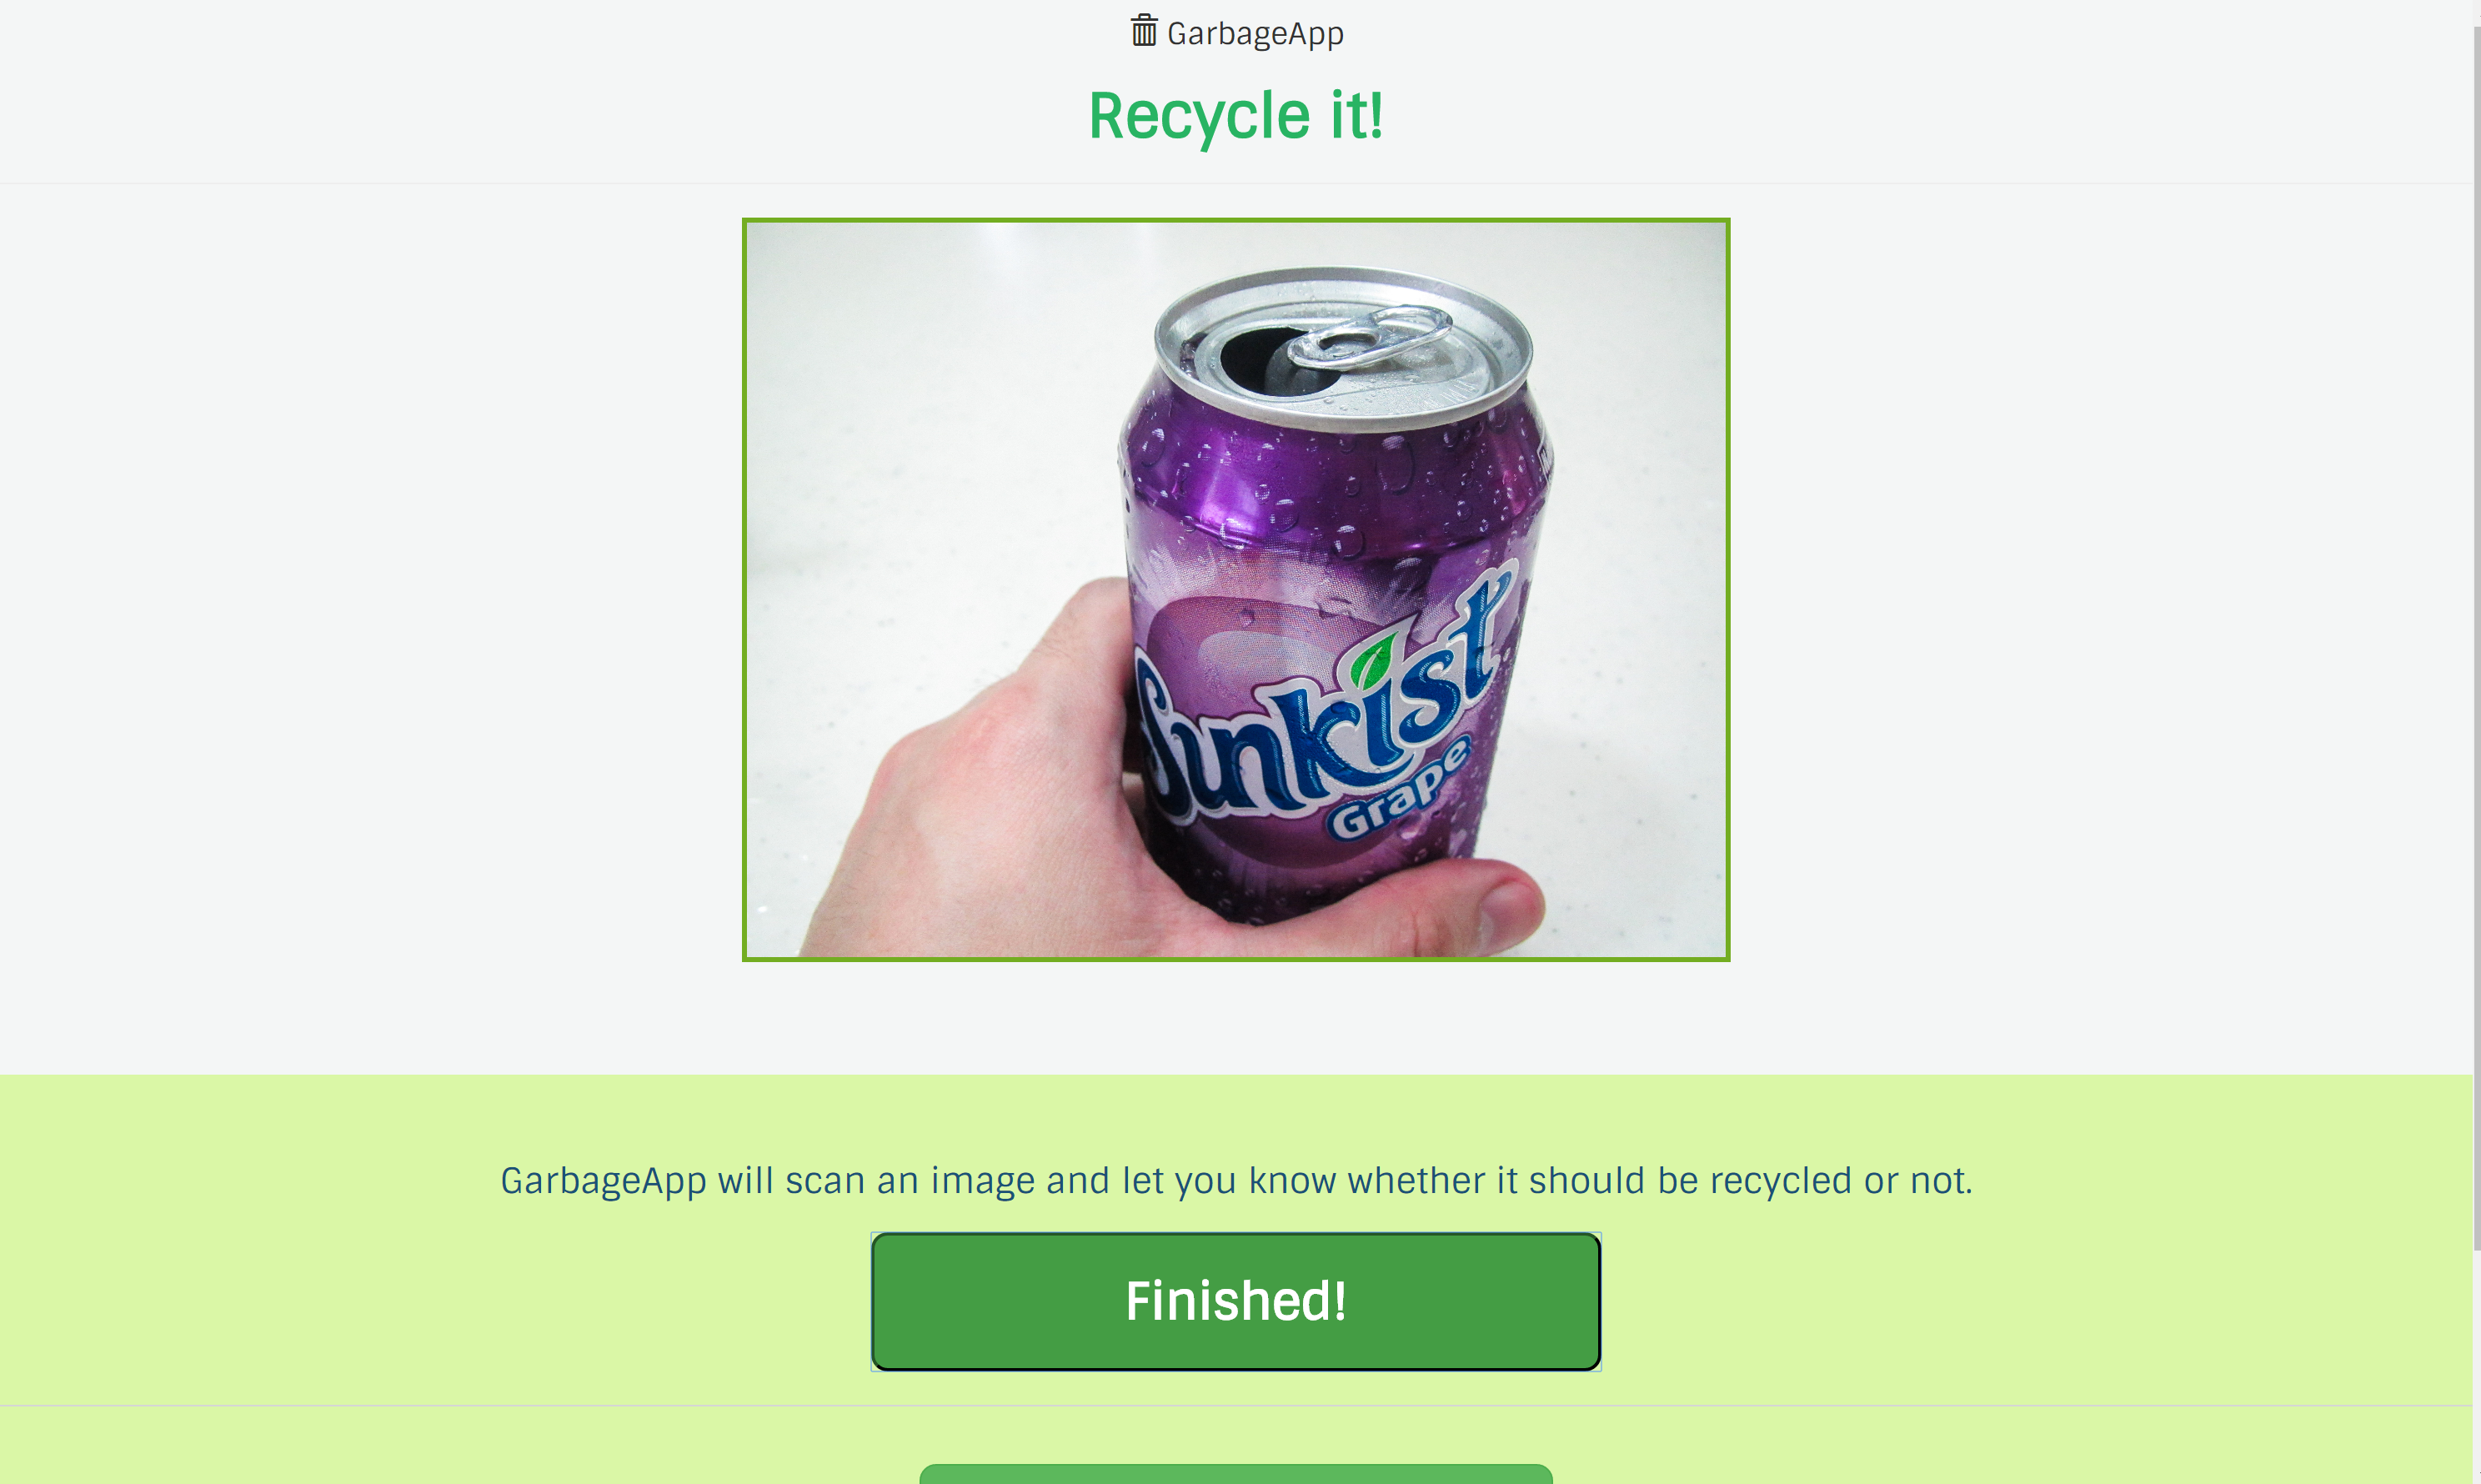Click the GarbageApp description sentence
2481x1484 pixels.
(1236, 1181)
